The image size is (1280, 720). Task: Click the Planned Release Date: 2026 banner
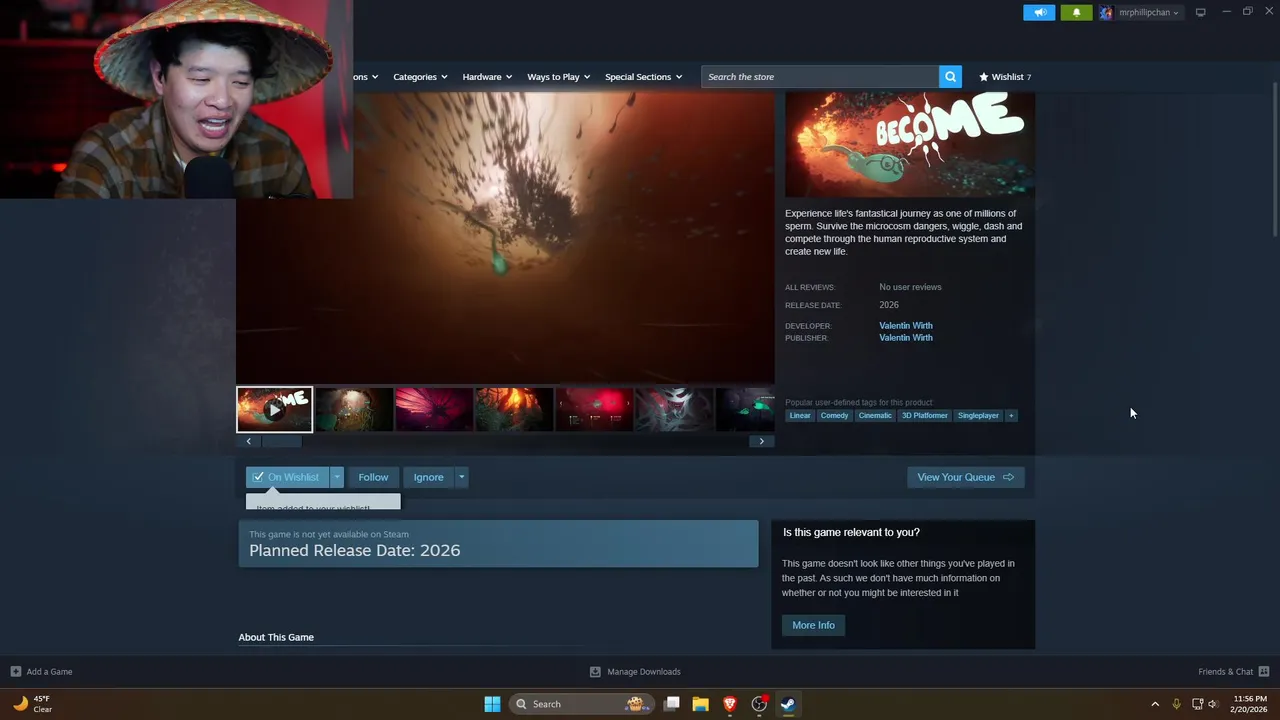498,544
